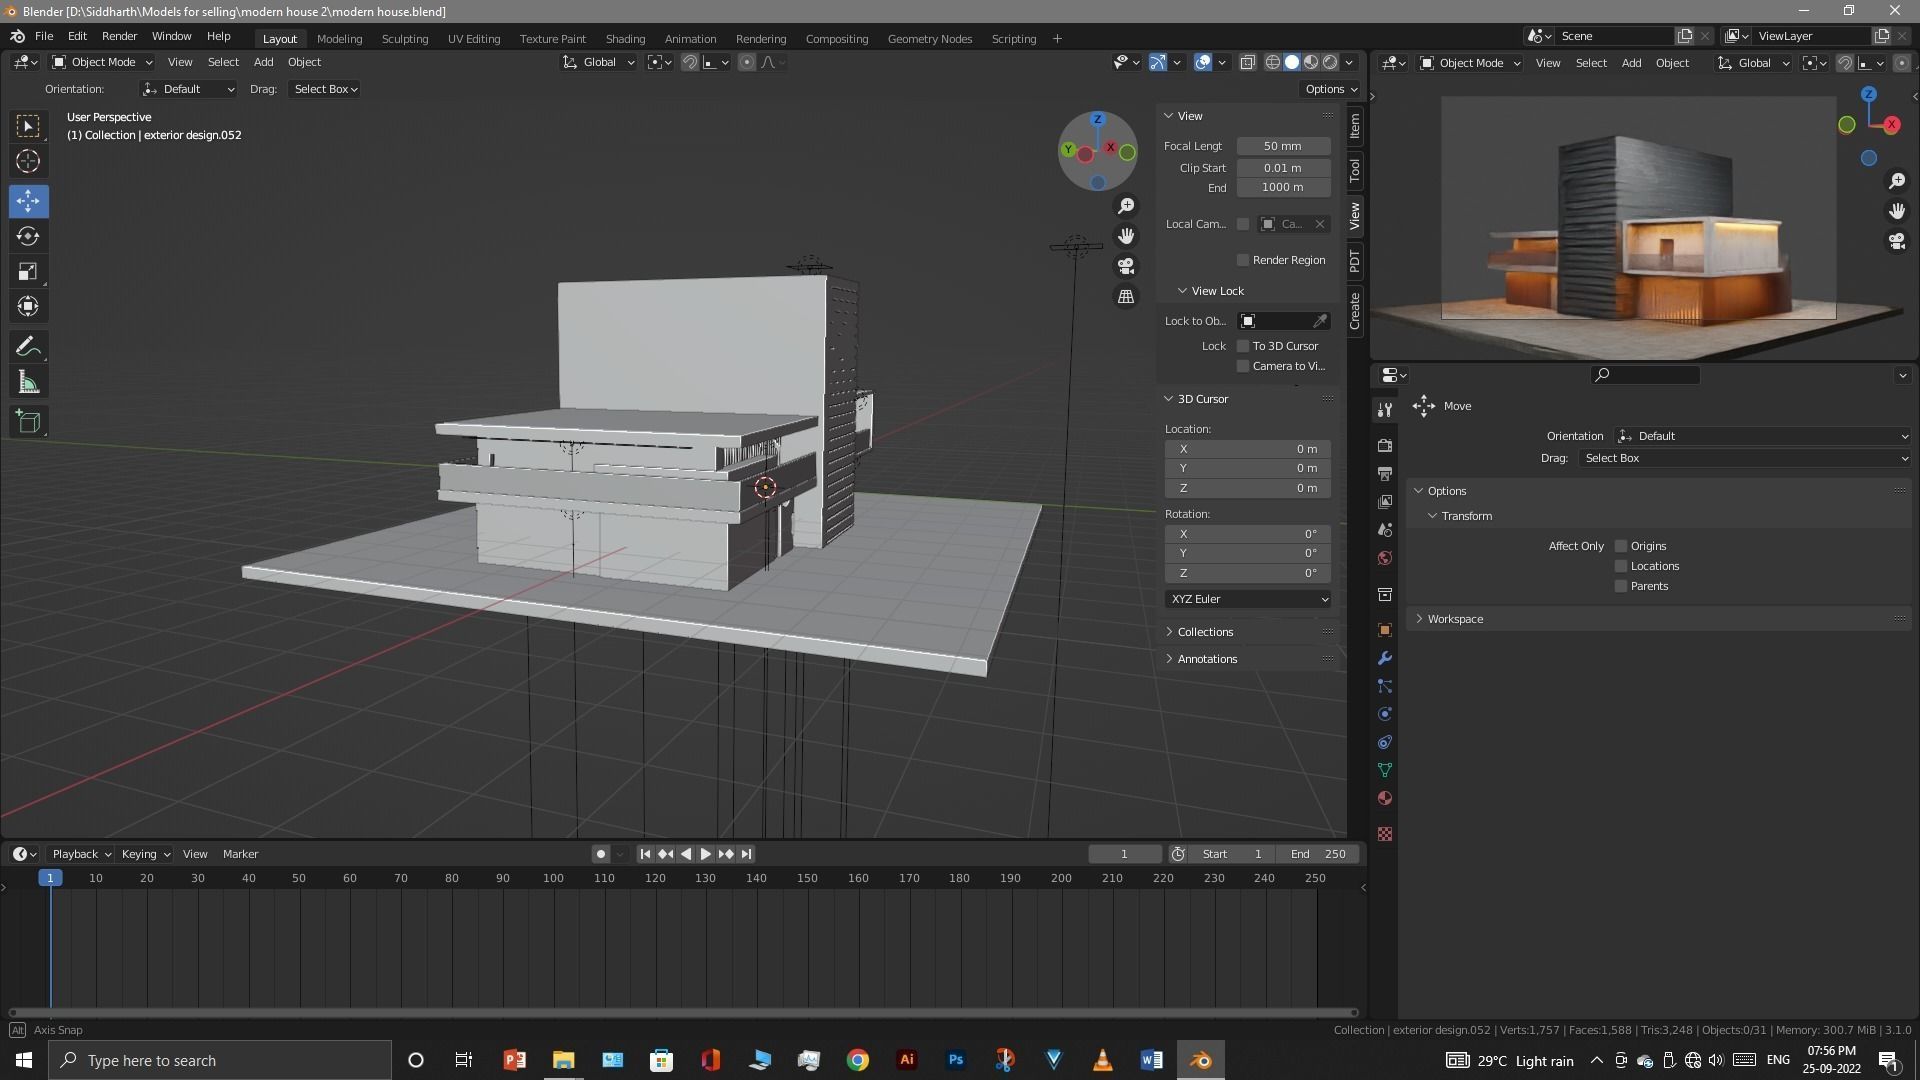Open Blender app in Windows taskbar

pos(1201,1060)
